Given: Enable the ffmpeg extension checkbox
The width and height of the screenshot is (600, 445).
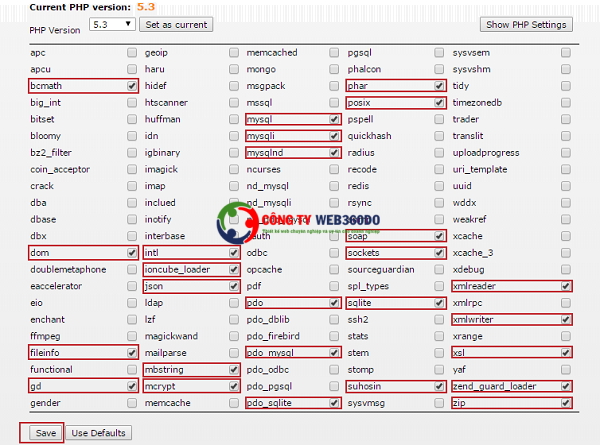Looking at the screenshot, I should pos(132,336).
